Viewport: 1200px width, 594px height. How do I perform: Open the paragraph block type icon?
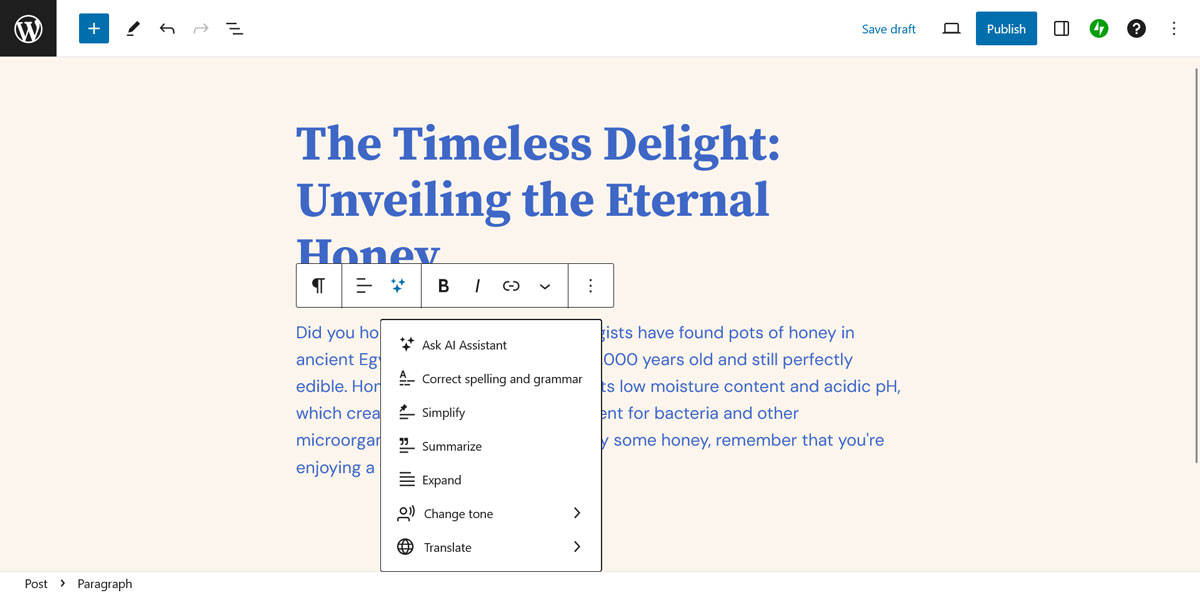(x=318, y=286)
